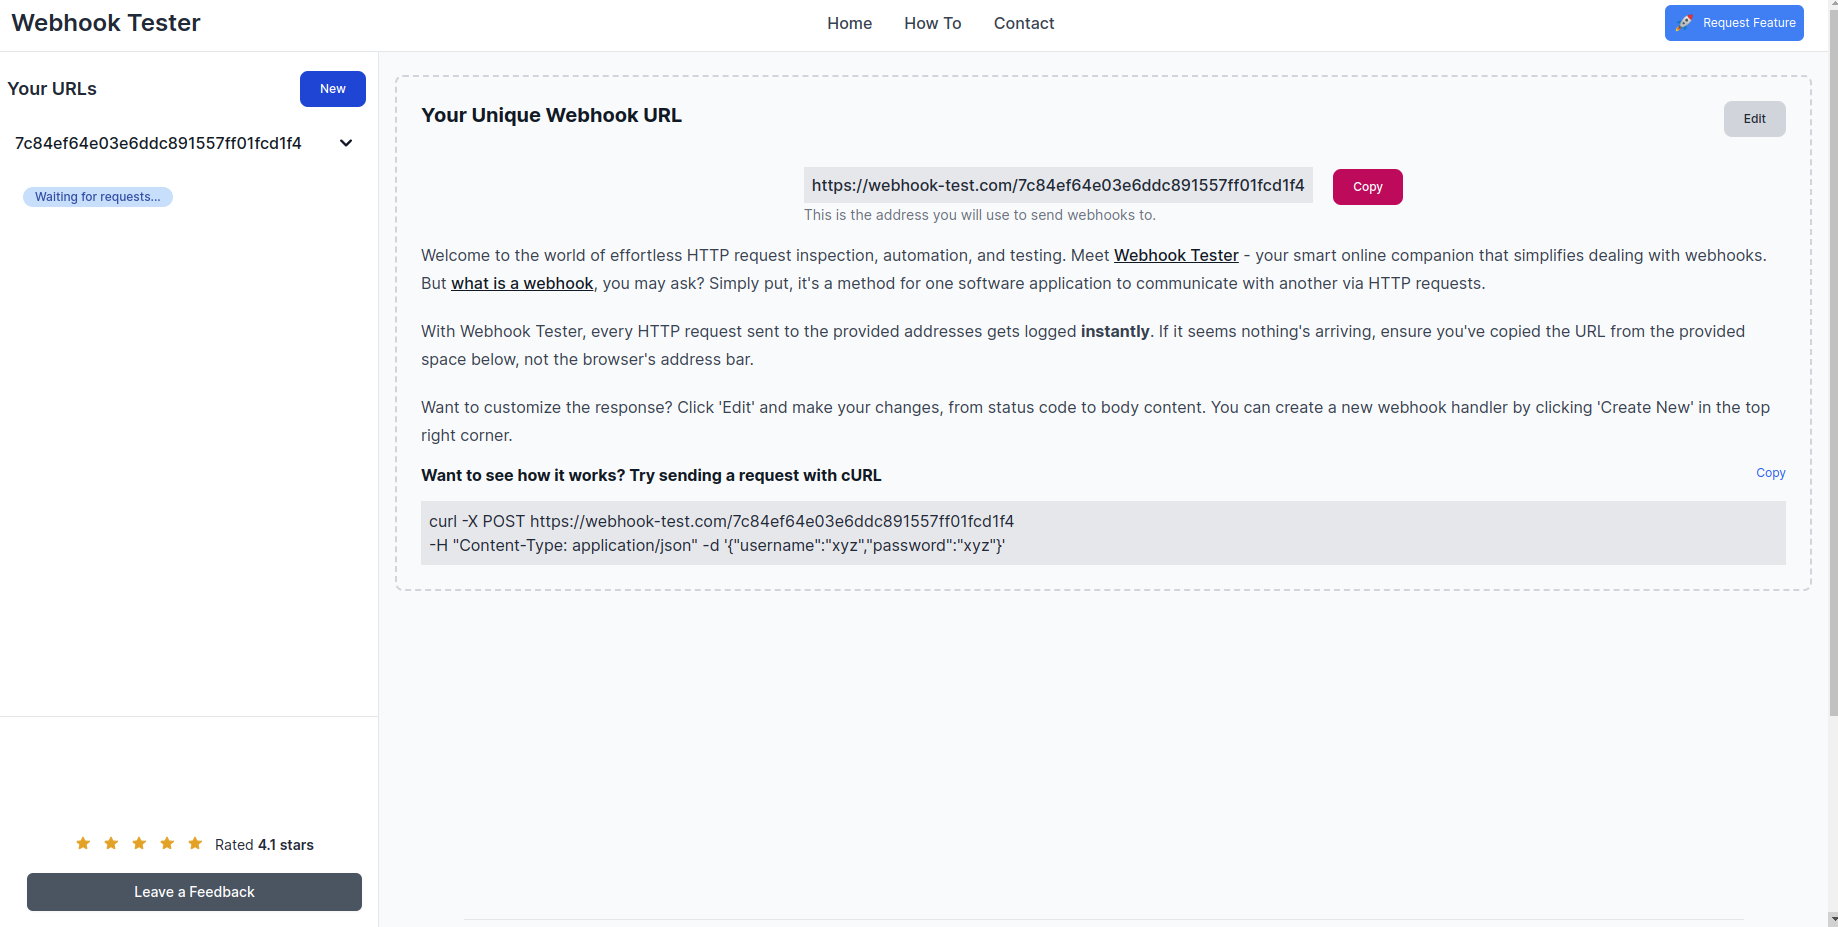
Task: Click the first rating star
Action: tap(83, 844)
